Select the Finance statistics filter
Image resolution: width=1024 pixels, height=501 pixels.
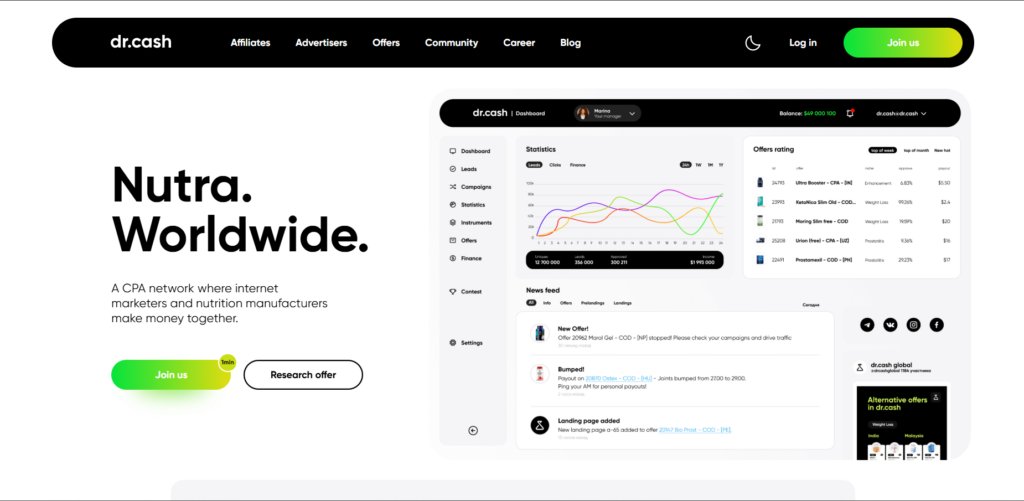point(577,165)
